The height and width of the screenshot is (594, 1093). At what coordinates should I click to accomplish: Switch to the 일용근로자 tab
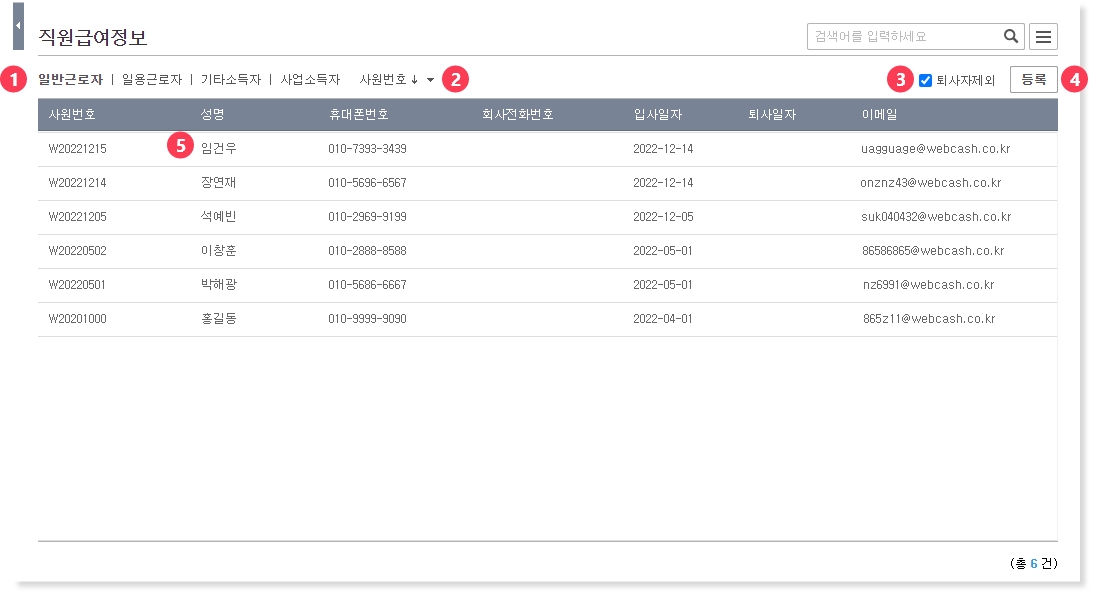point(151,79)
